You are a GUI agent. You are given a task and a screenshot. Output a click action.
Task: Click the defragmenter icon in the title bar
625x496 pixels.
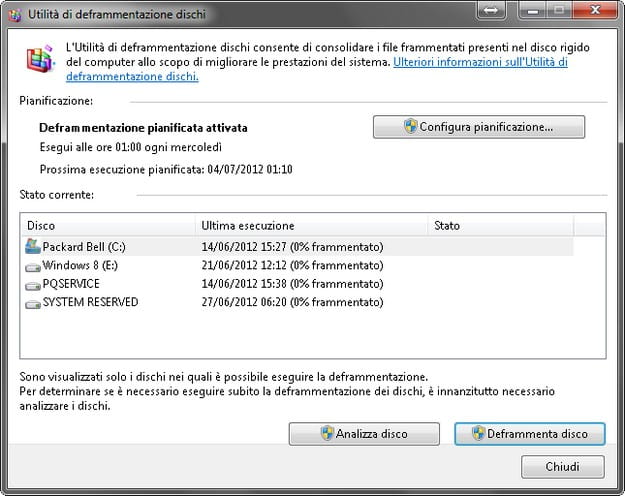pos(14,11)
